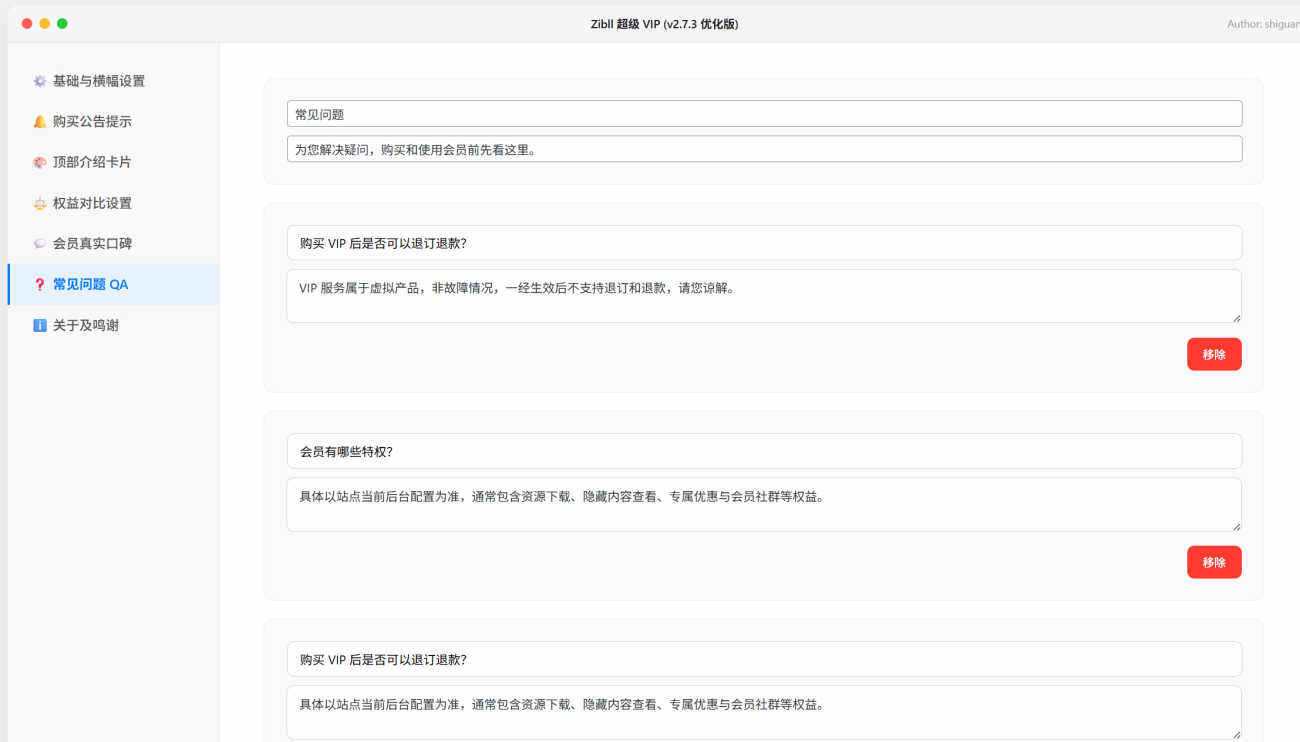
Task: Open the 权益对比设置 sidebar tab
Action: (x=92, y=203)
